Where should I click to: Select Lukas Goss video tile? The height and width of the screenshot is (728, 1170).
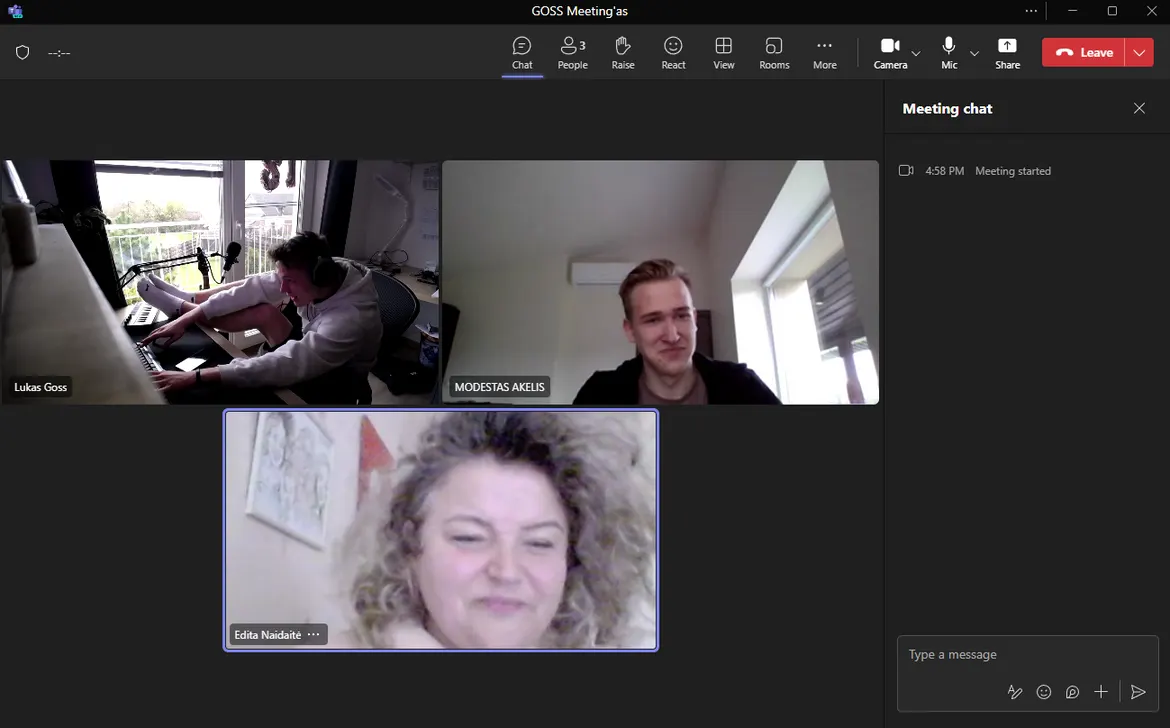220,282
